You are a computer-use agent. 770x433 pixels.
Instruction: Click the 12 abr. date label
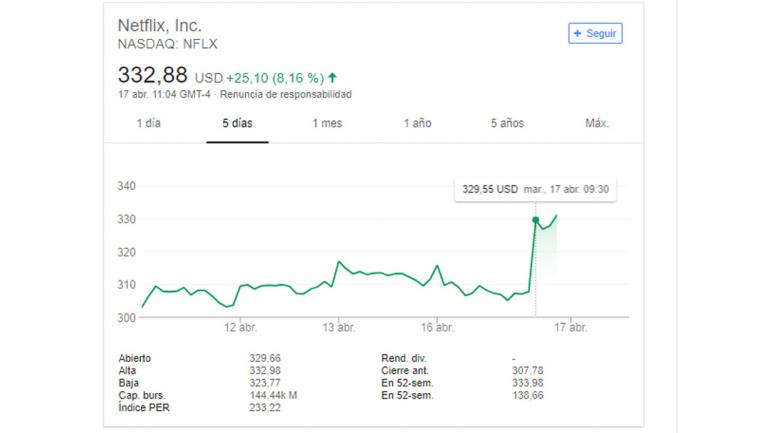pyautogui.click(x=241, y=327)
